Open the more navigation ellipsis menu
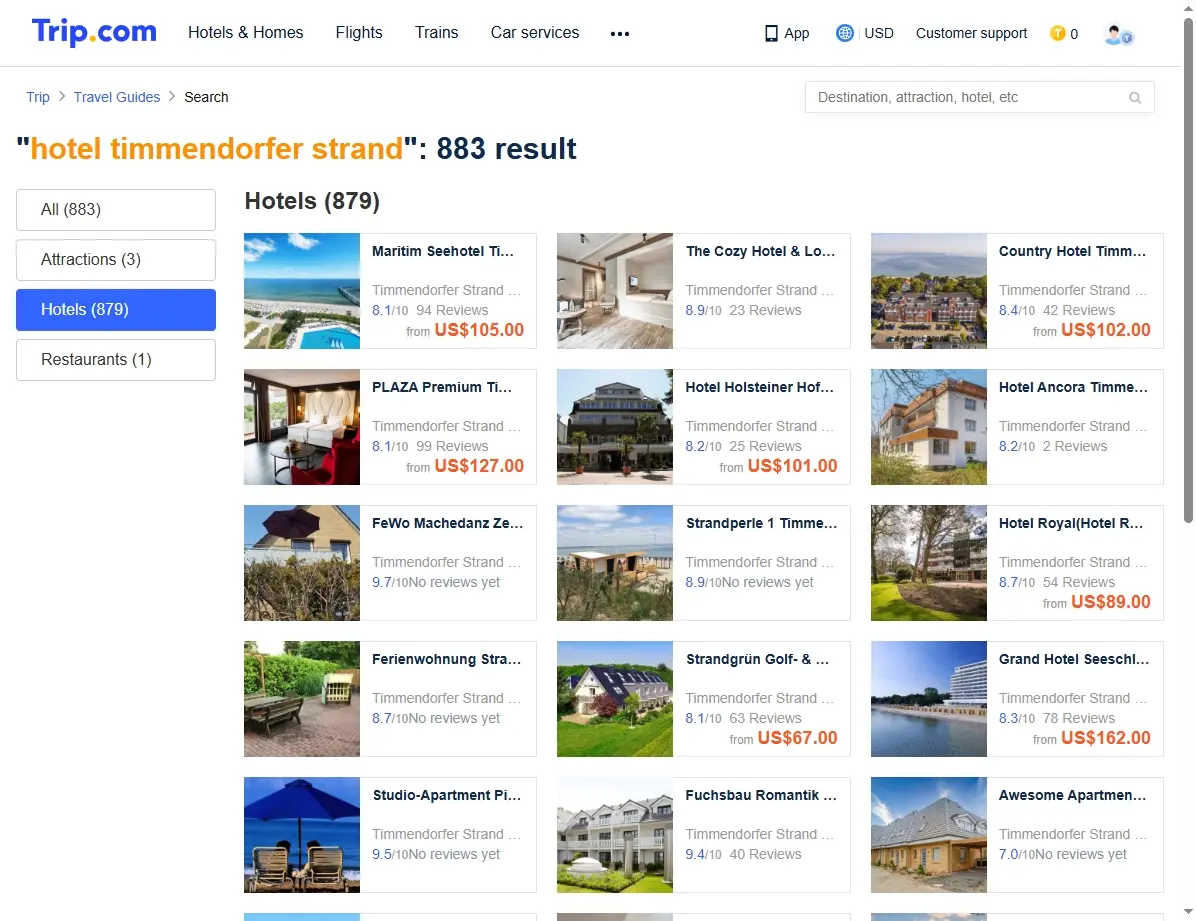Viewport: 1196px width, 921px height. pyautogui.click(x=620, y=34)
